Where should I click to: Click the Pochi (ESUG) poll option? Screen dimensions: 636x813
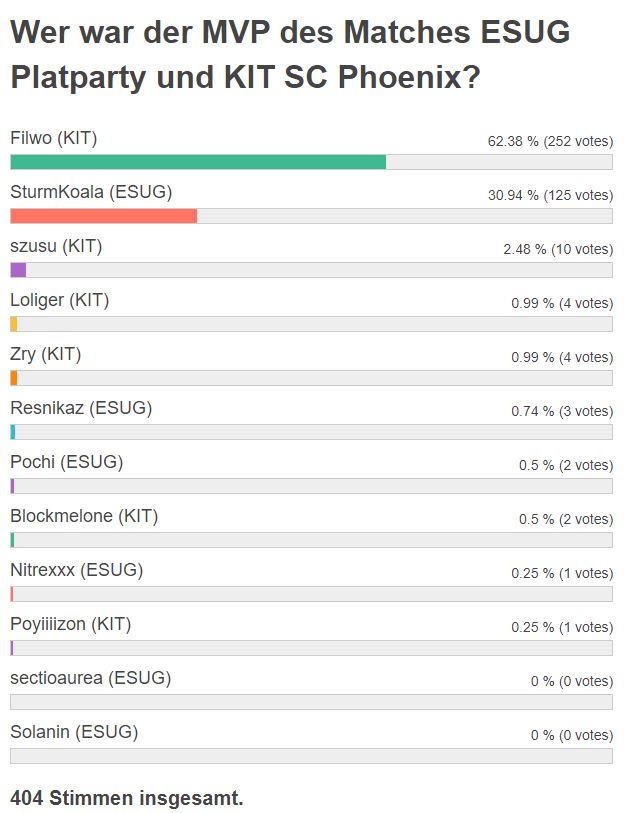tap(67, 462)
